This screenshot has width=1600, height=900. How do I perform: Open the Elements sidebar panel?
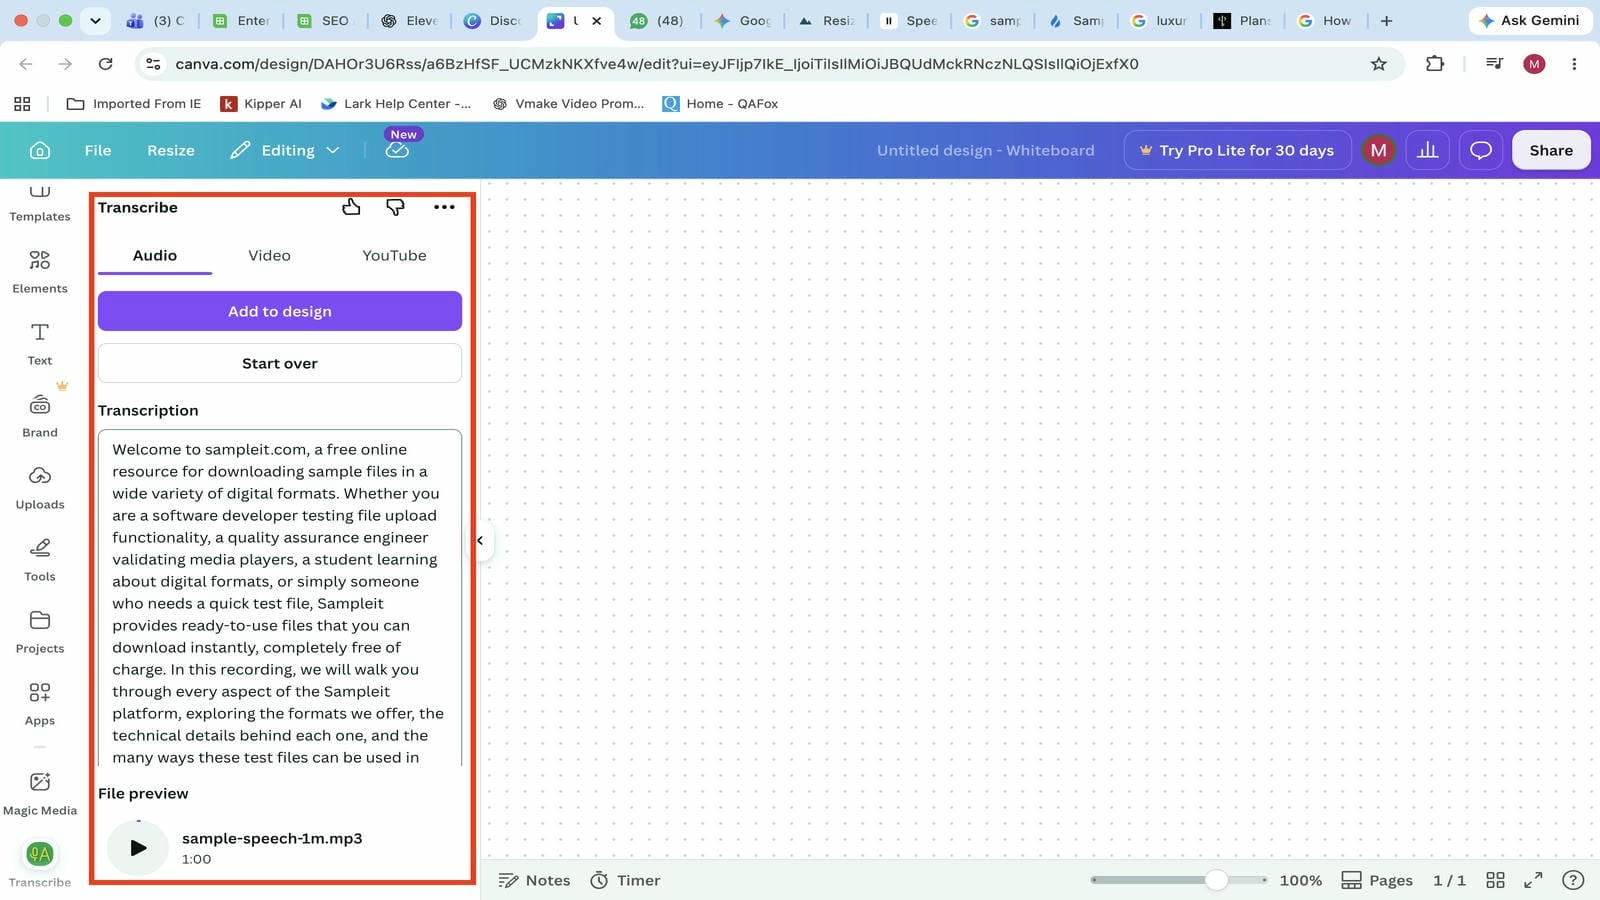coord(40,271)
